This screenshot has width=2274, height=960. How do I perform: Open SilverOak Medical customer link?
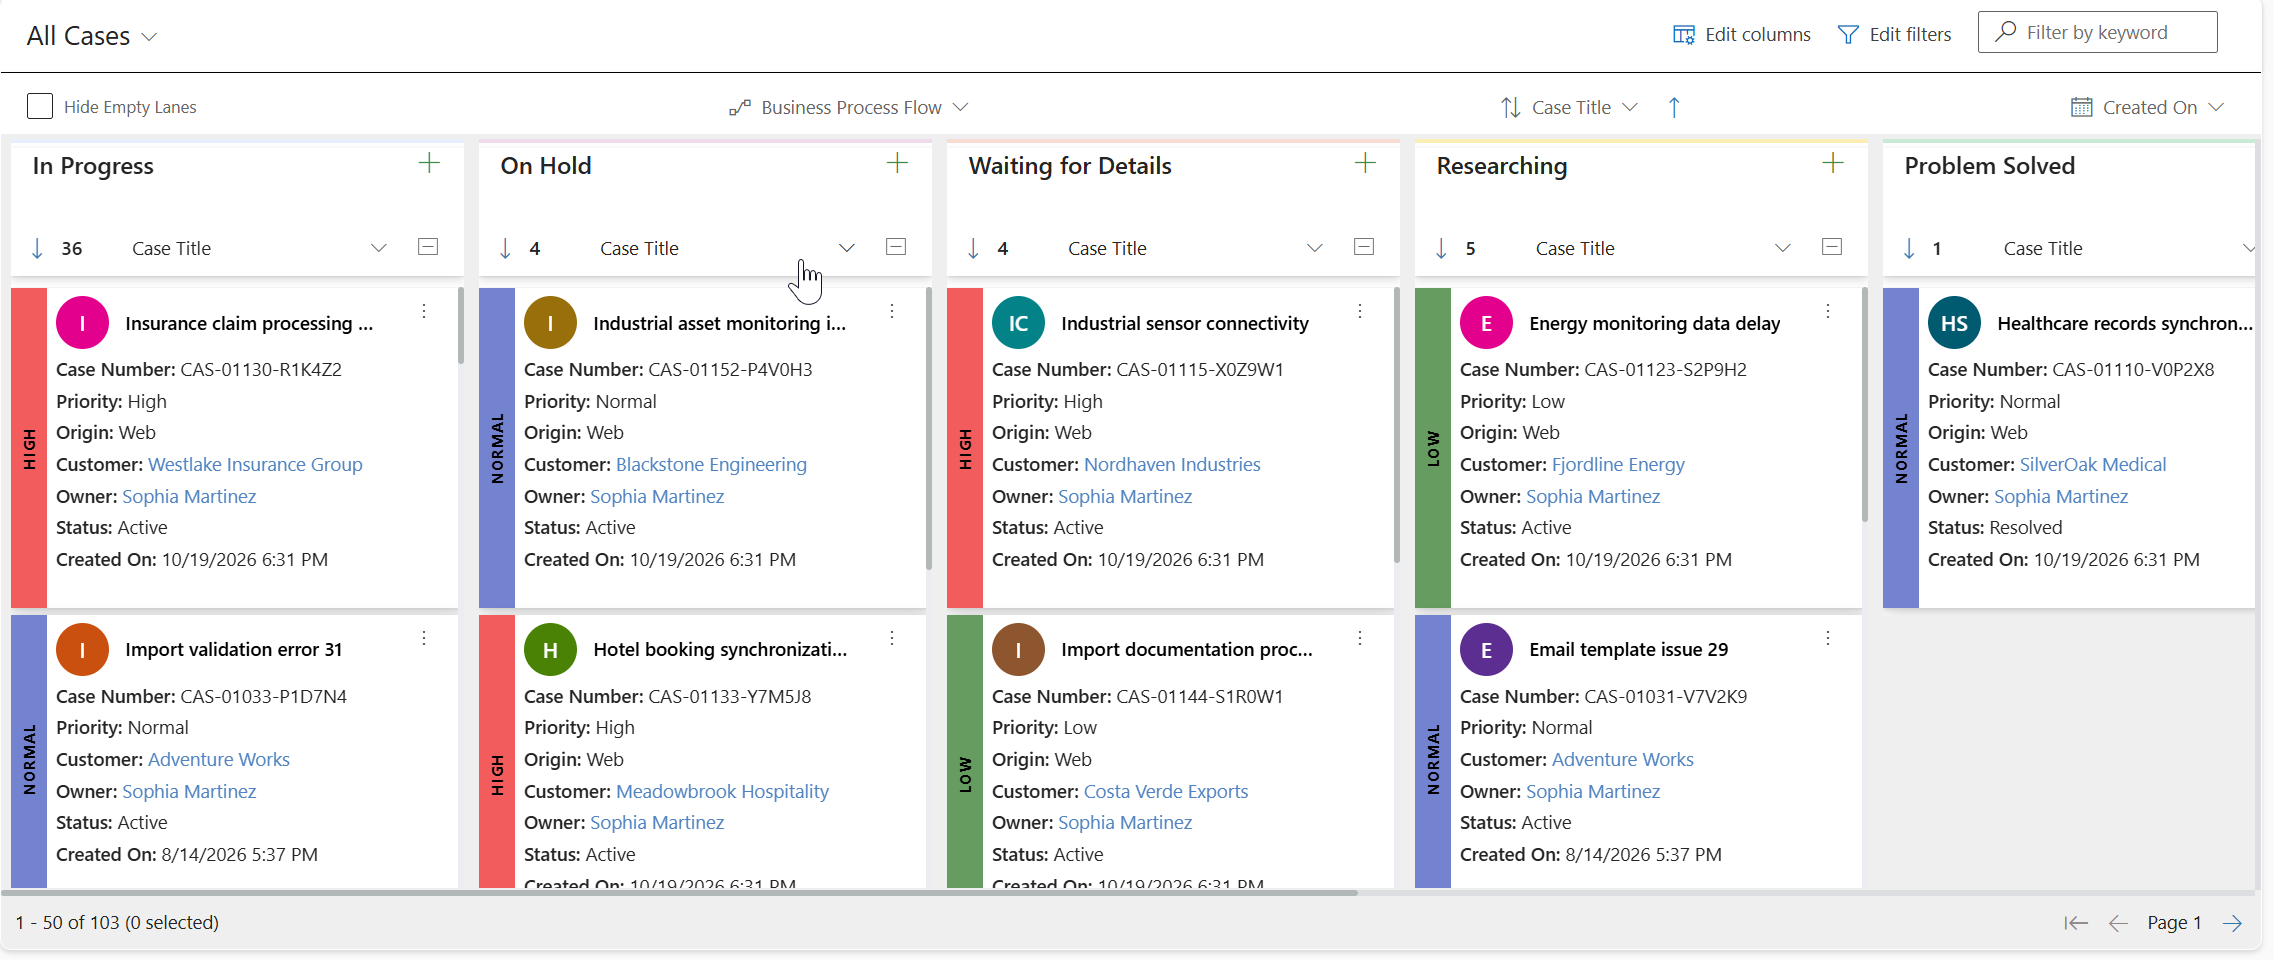click(x=2093, y=464)
